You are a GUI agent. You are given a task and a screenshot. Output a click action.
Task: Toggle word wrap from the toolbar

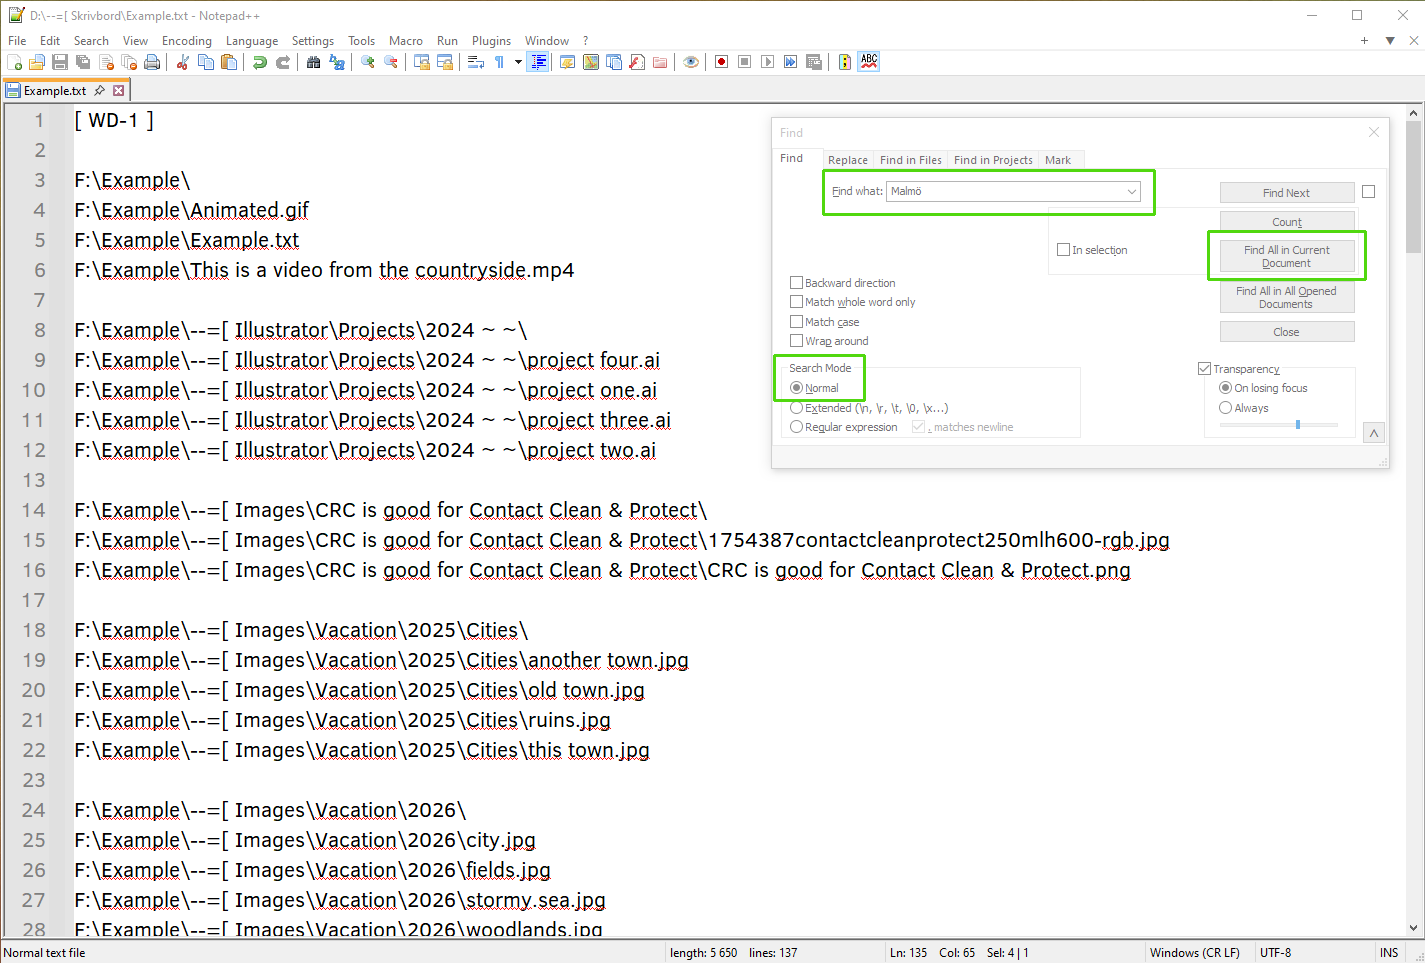pyautogui.click(x=476, y=62)
